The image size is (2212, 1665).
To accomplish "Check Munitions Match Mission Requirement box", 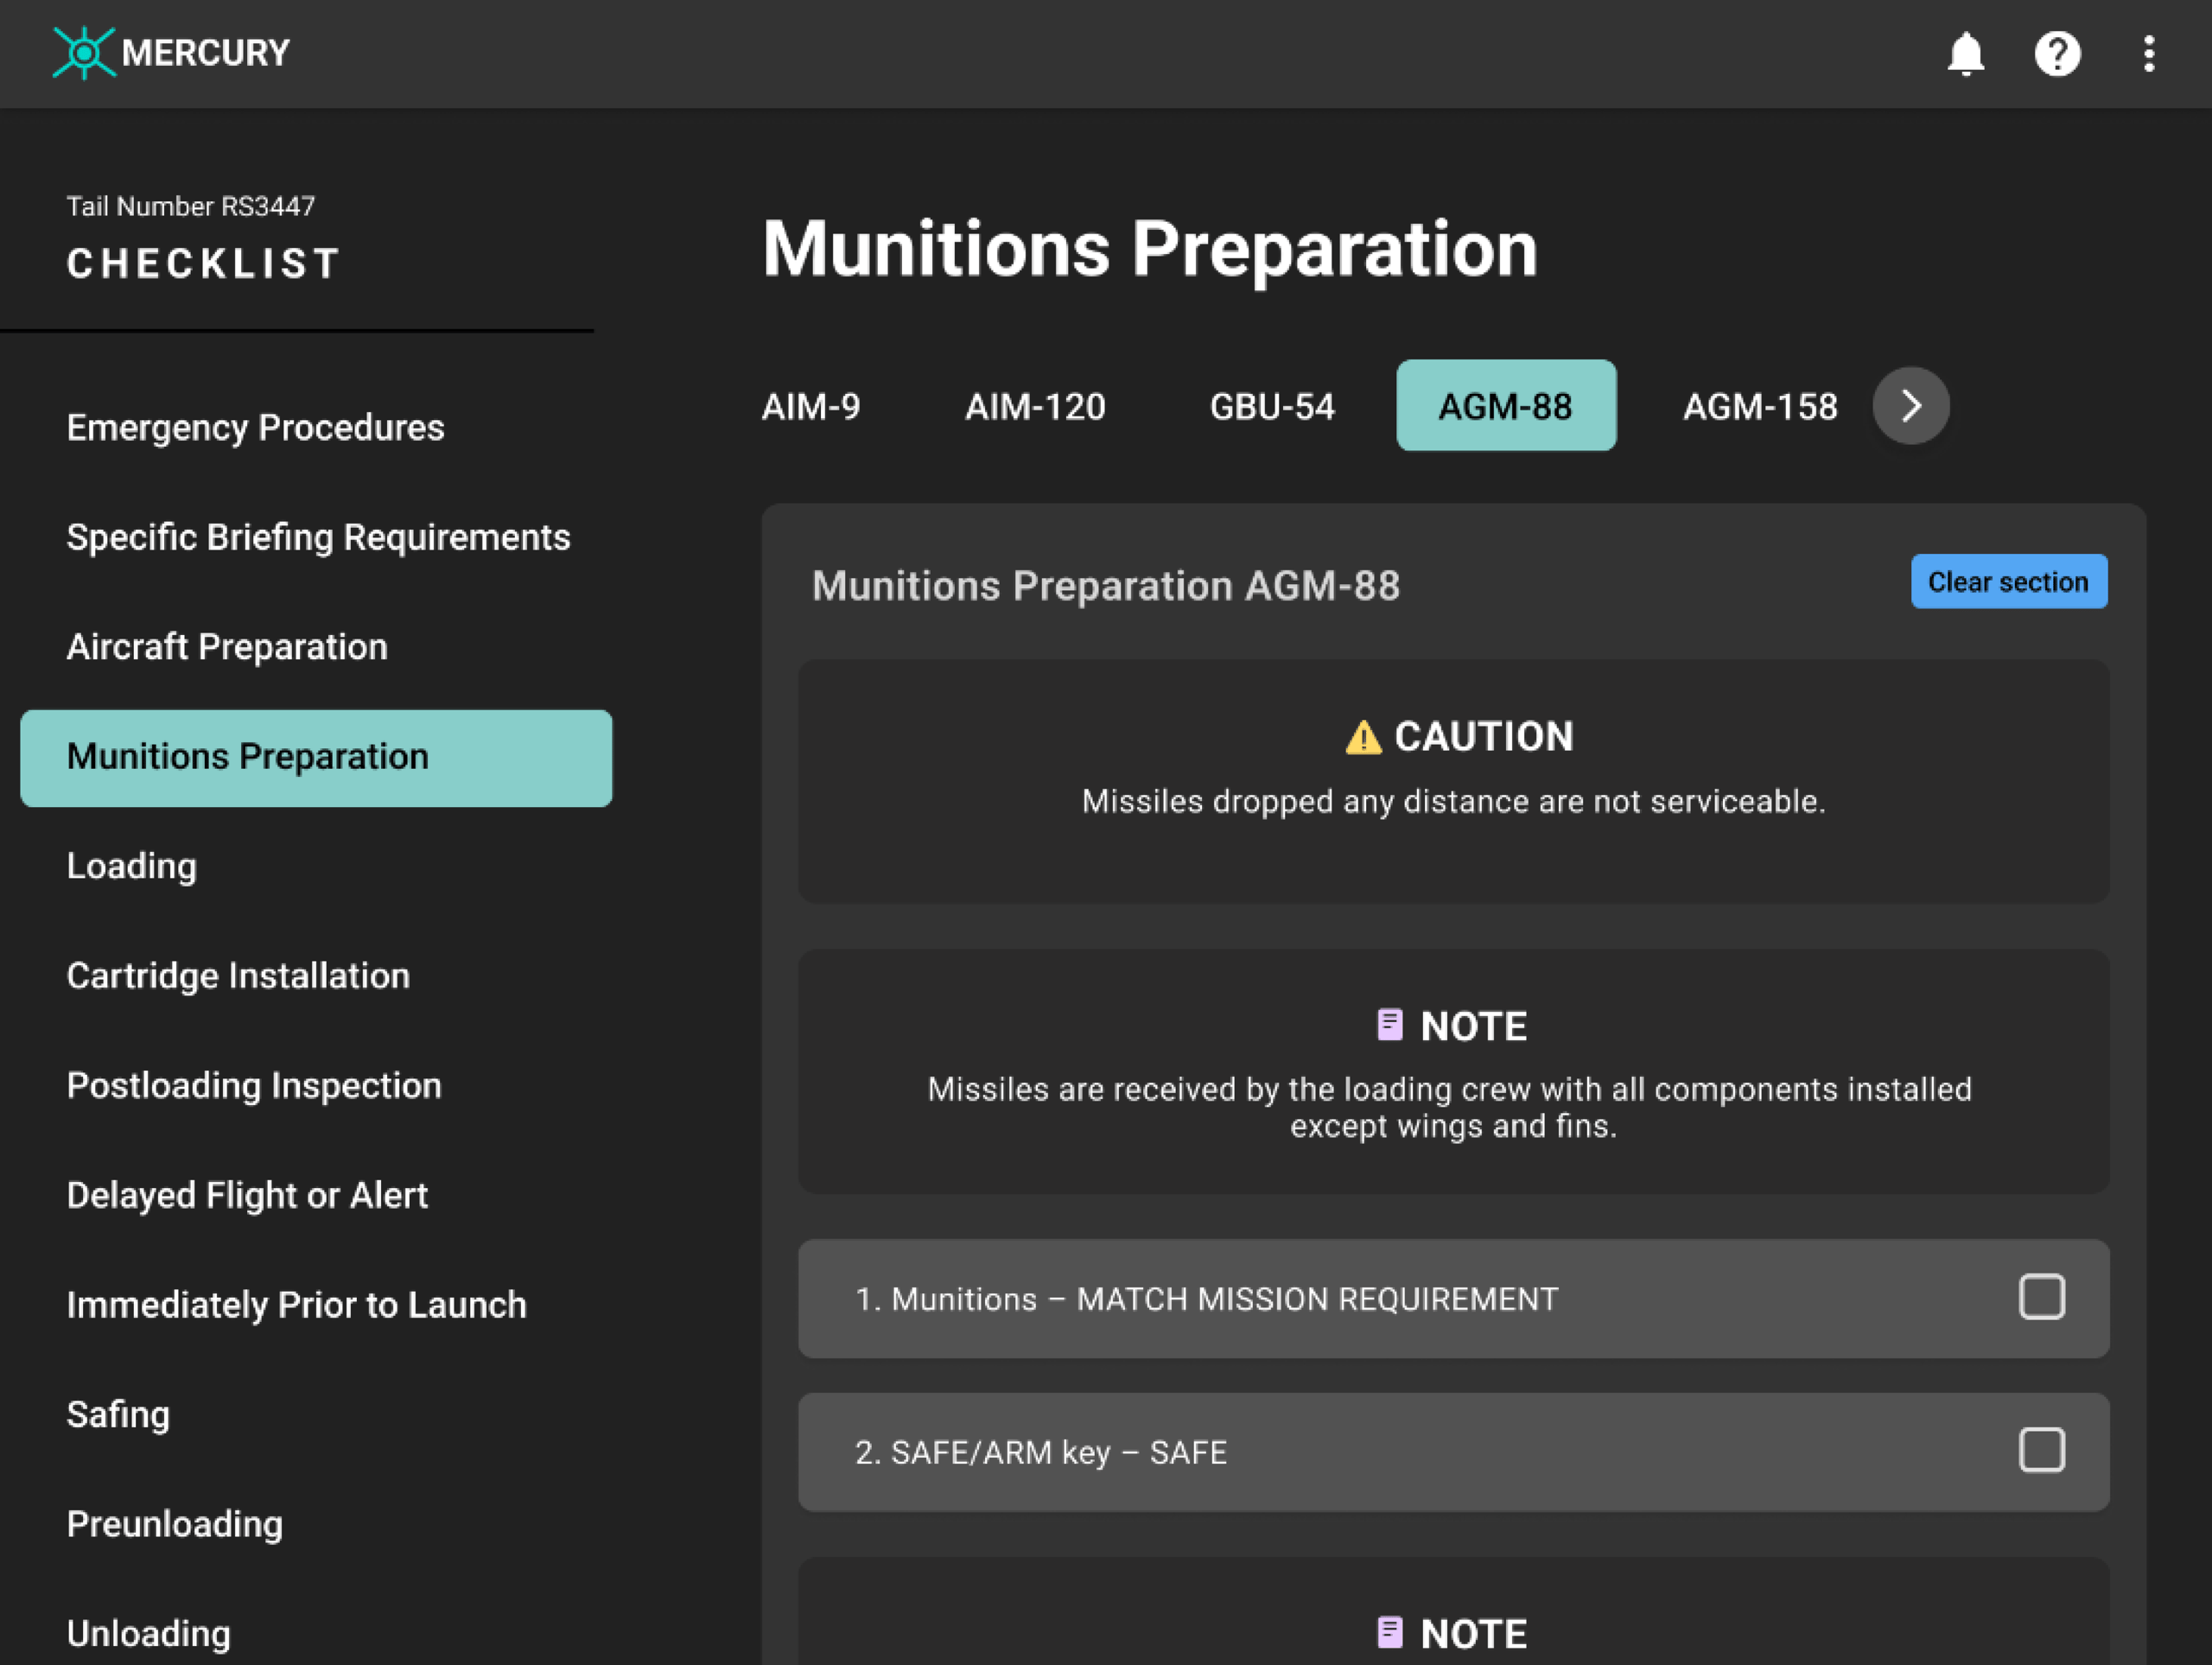I will point(2041,1297).
